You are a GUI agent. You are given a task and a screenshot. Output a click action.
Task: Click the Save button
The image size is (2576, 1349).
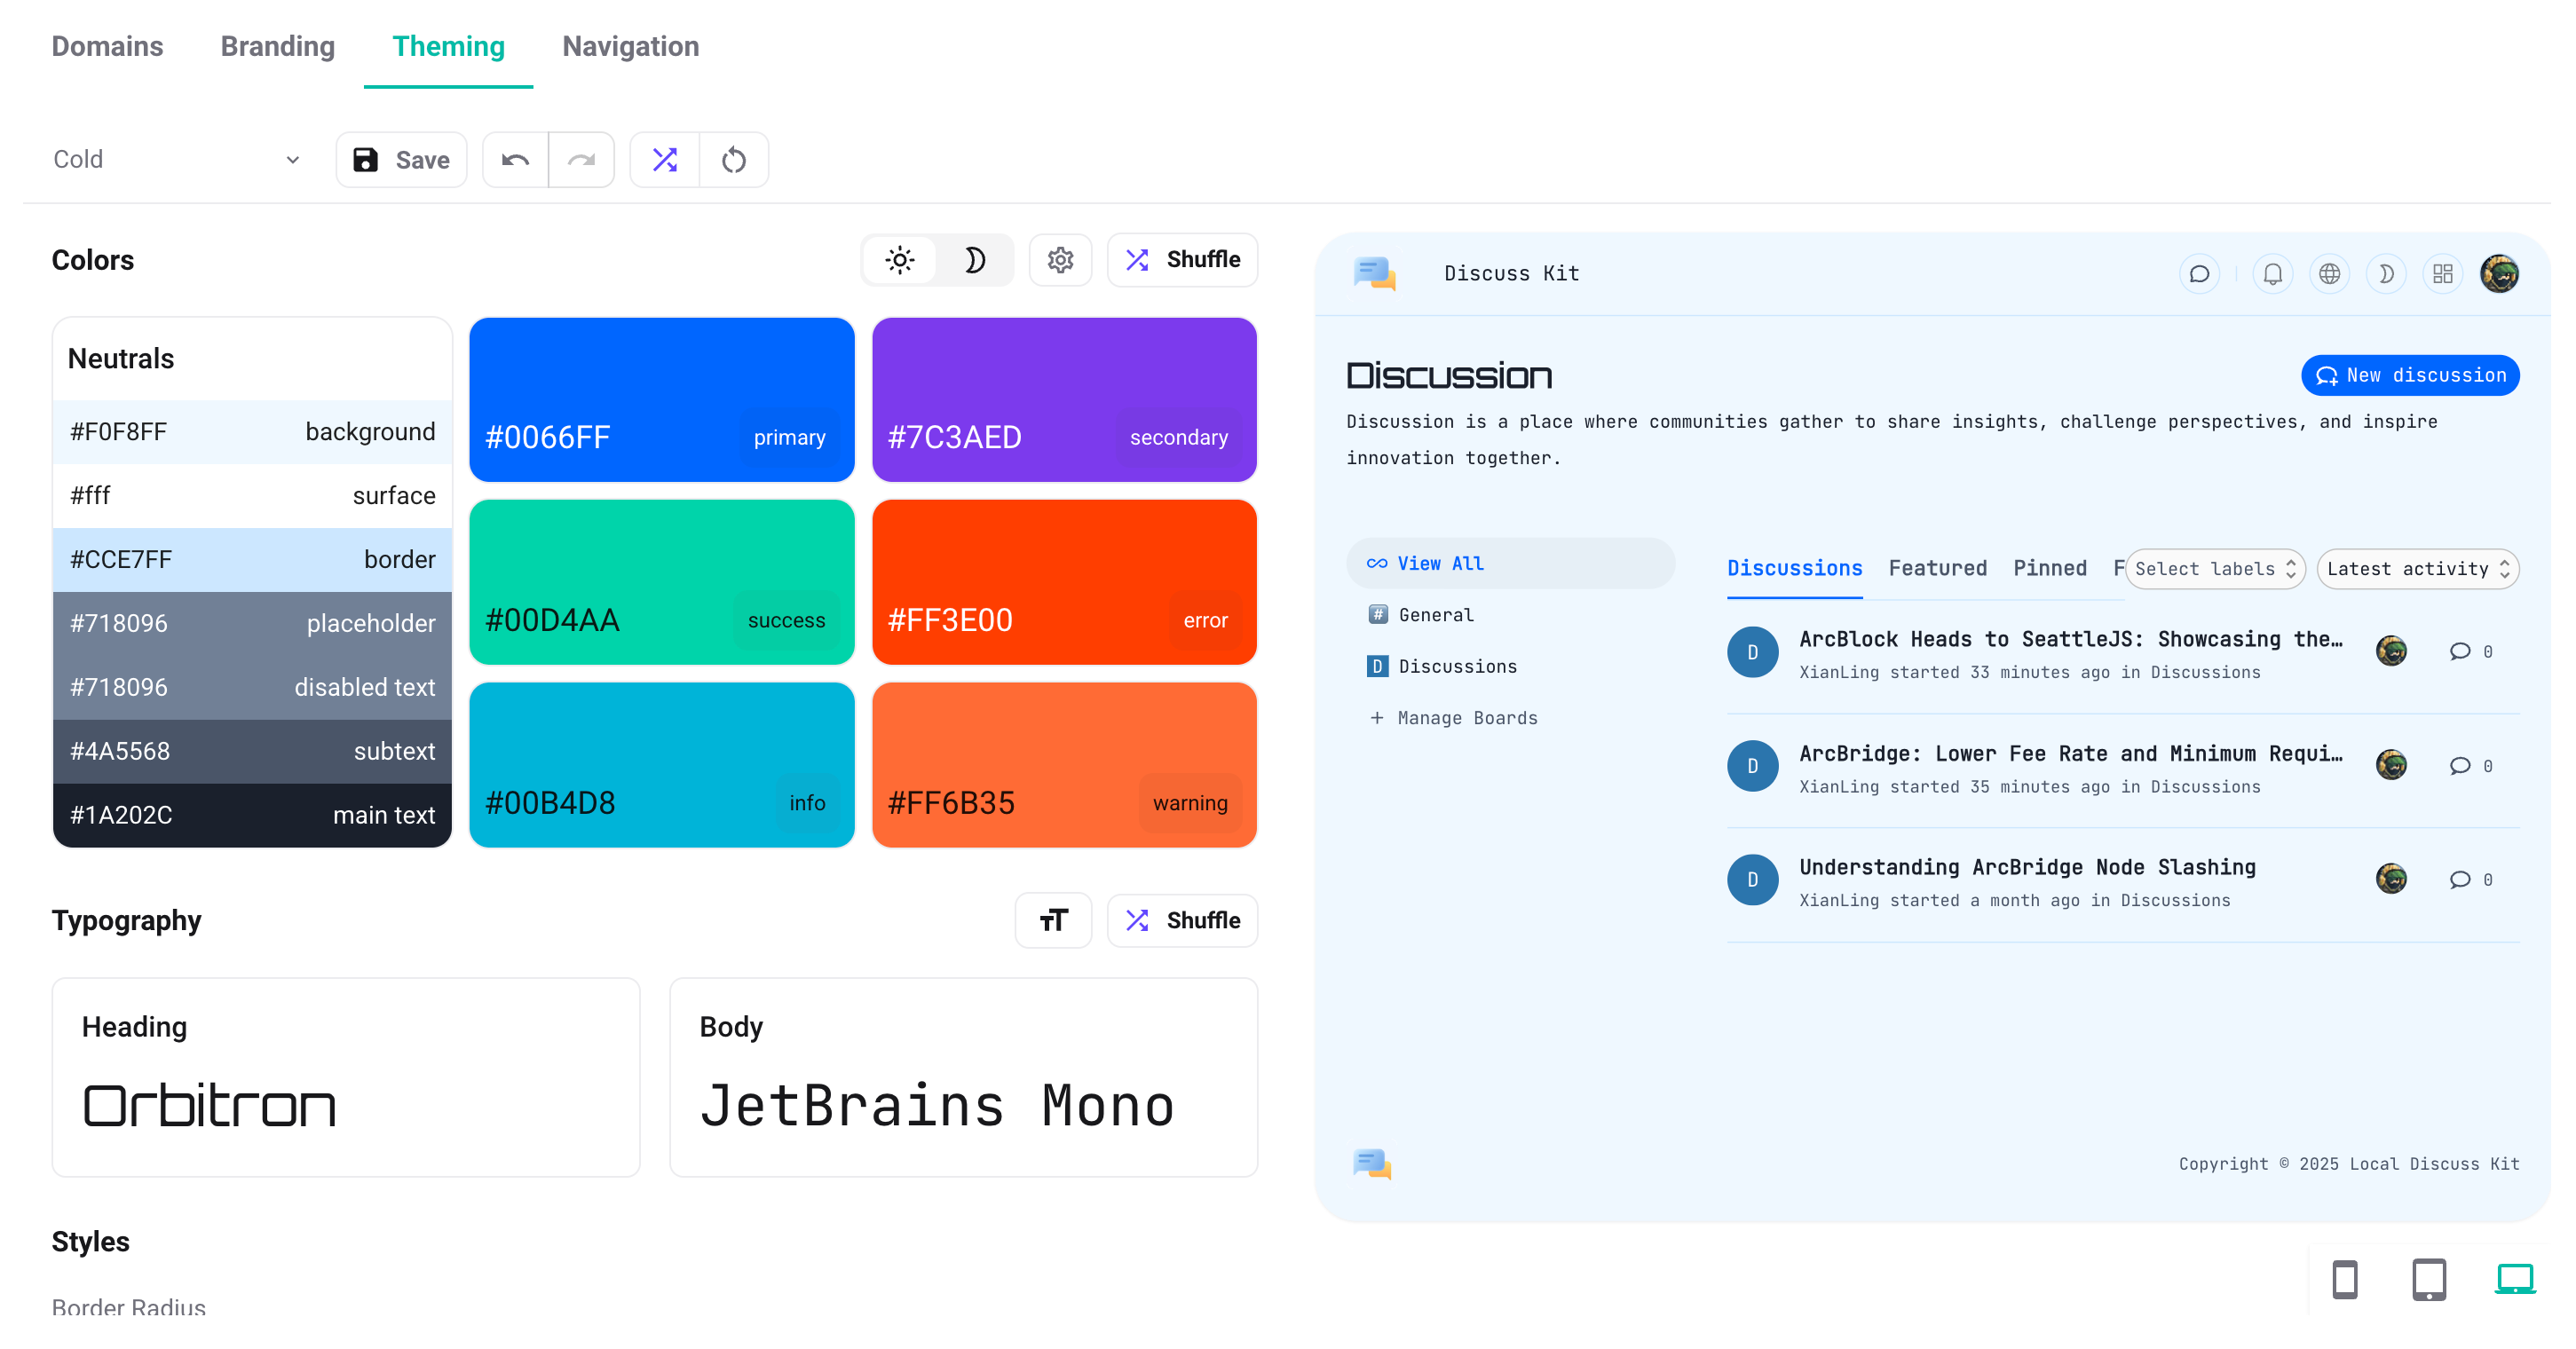coord(401,160)
